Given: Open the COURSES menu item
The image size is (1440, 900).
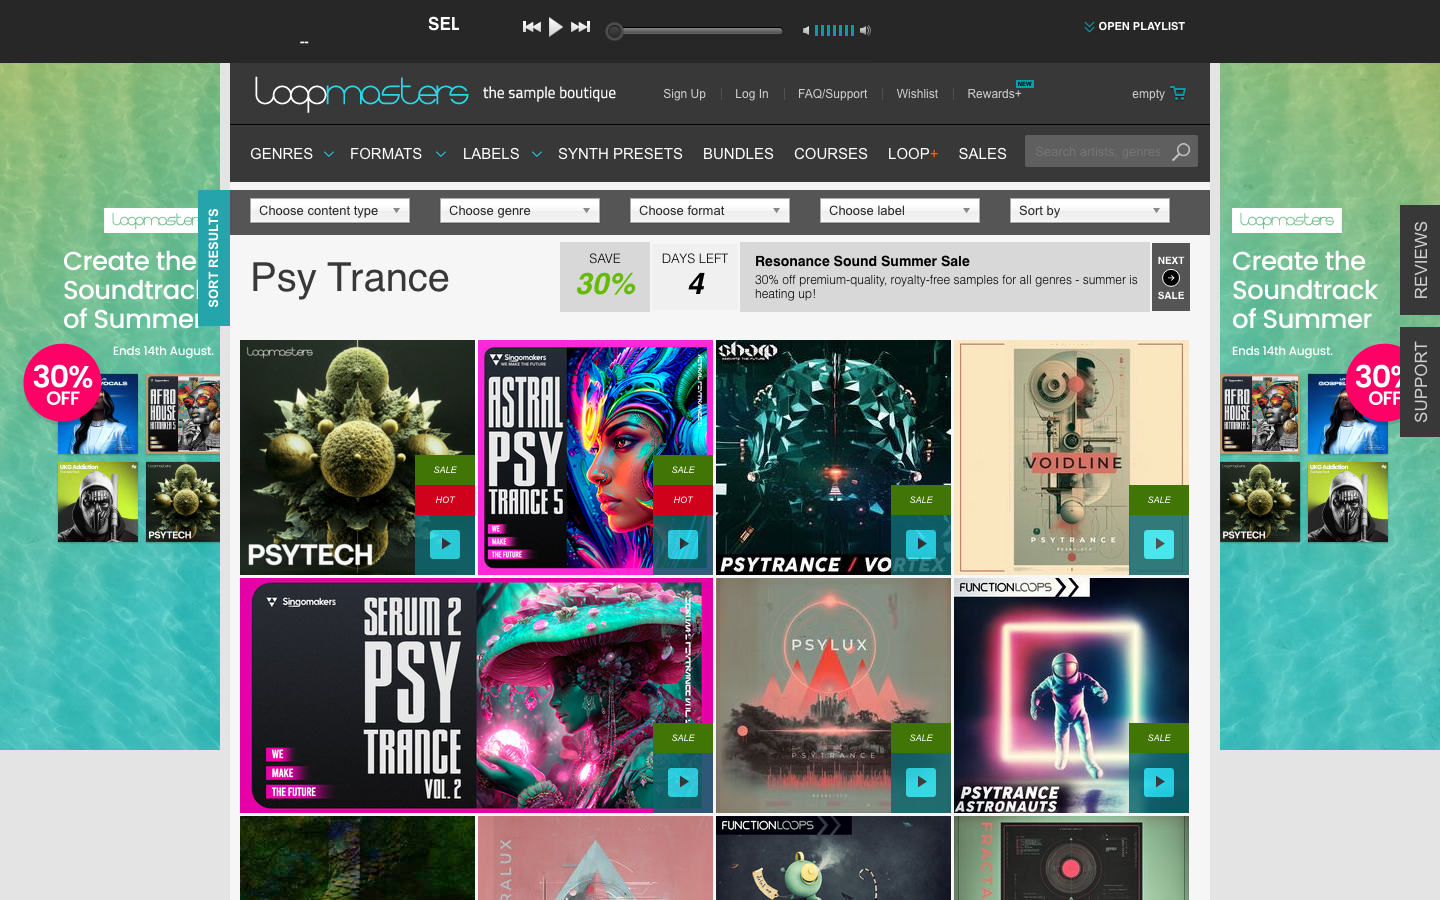Looking at the screenshot, I should [830, 154].
